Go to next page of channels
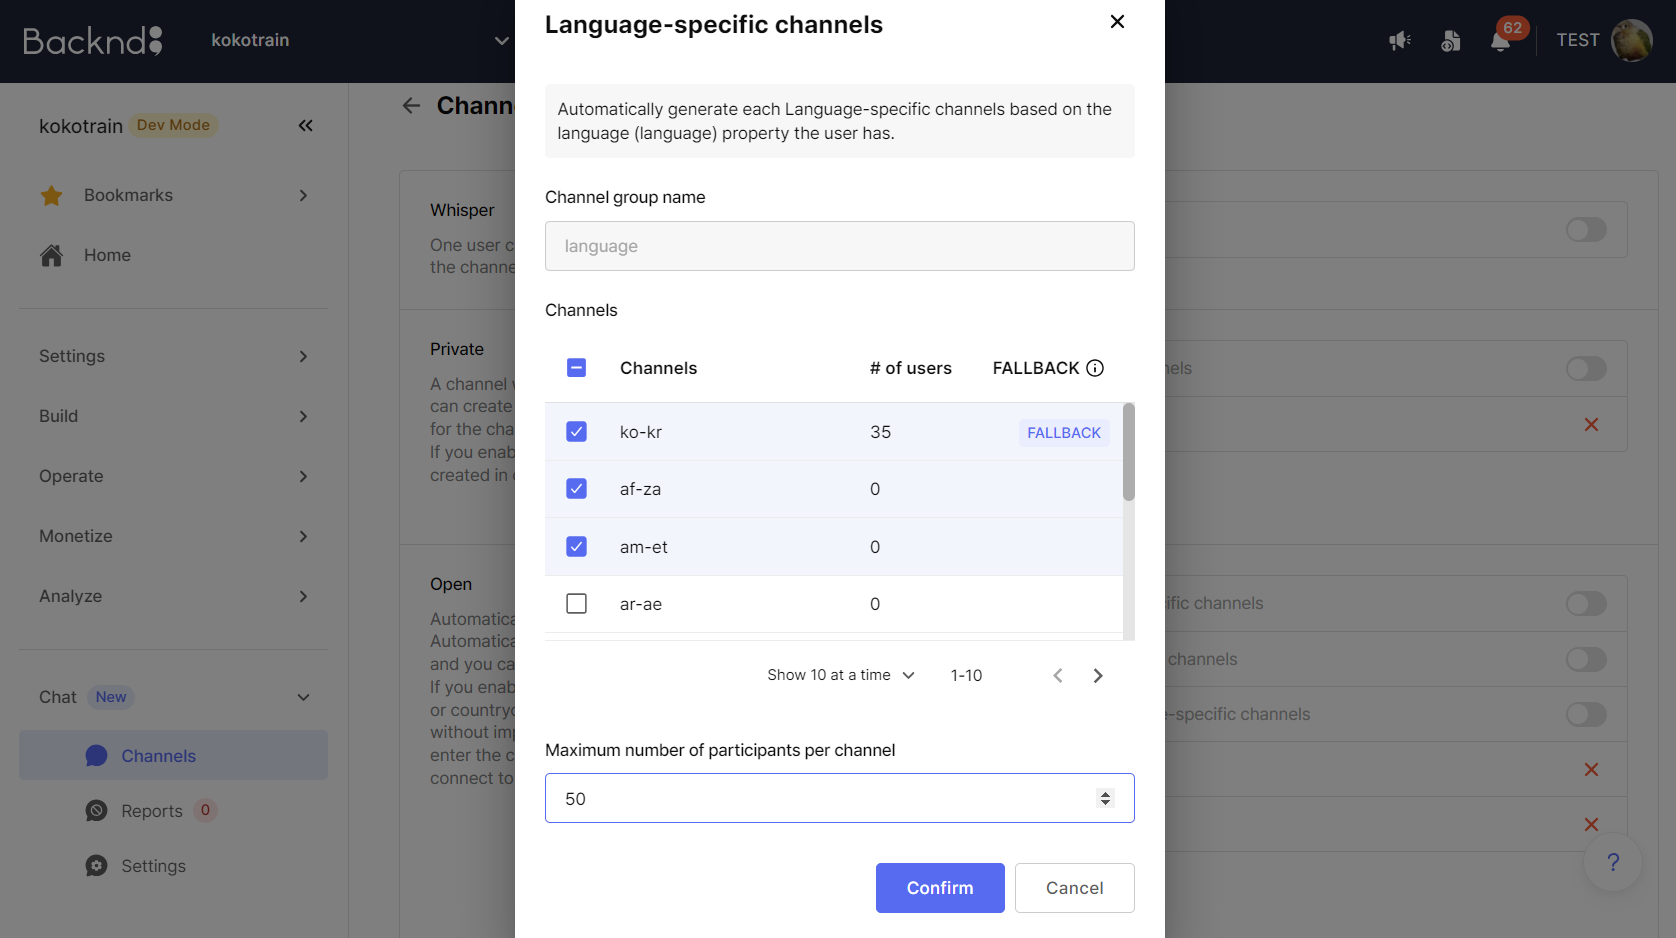The image size is (1676, 938). pyautogui.click(x=1098, y=676)
